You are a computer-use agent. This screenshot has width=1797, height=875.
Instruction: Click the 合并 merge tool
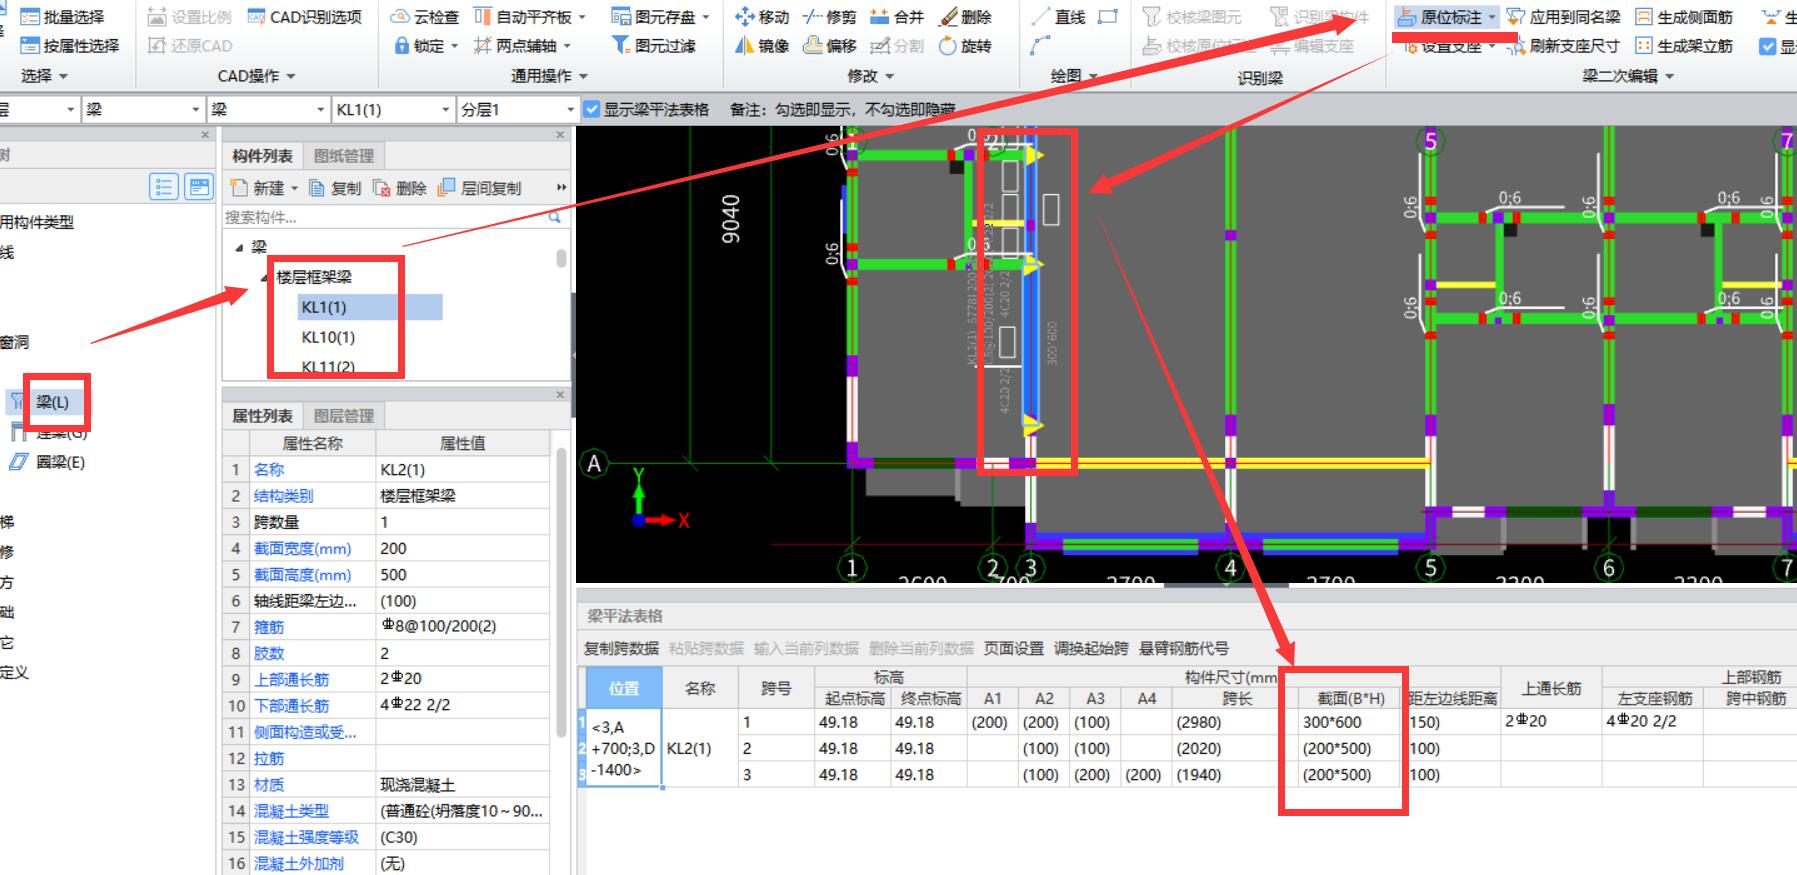pyautogui.click(x=897, y=17)
